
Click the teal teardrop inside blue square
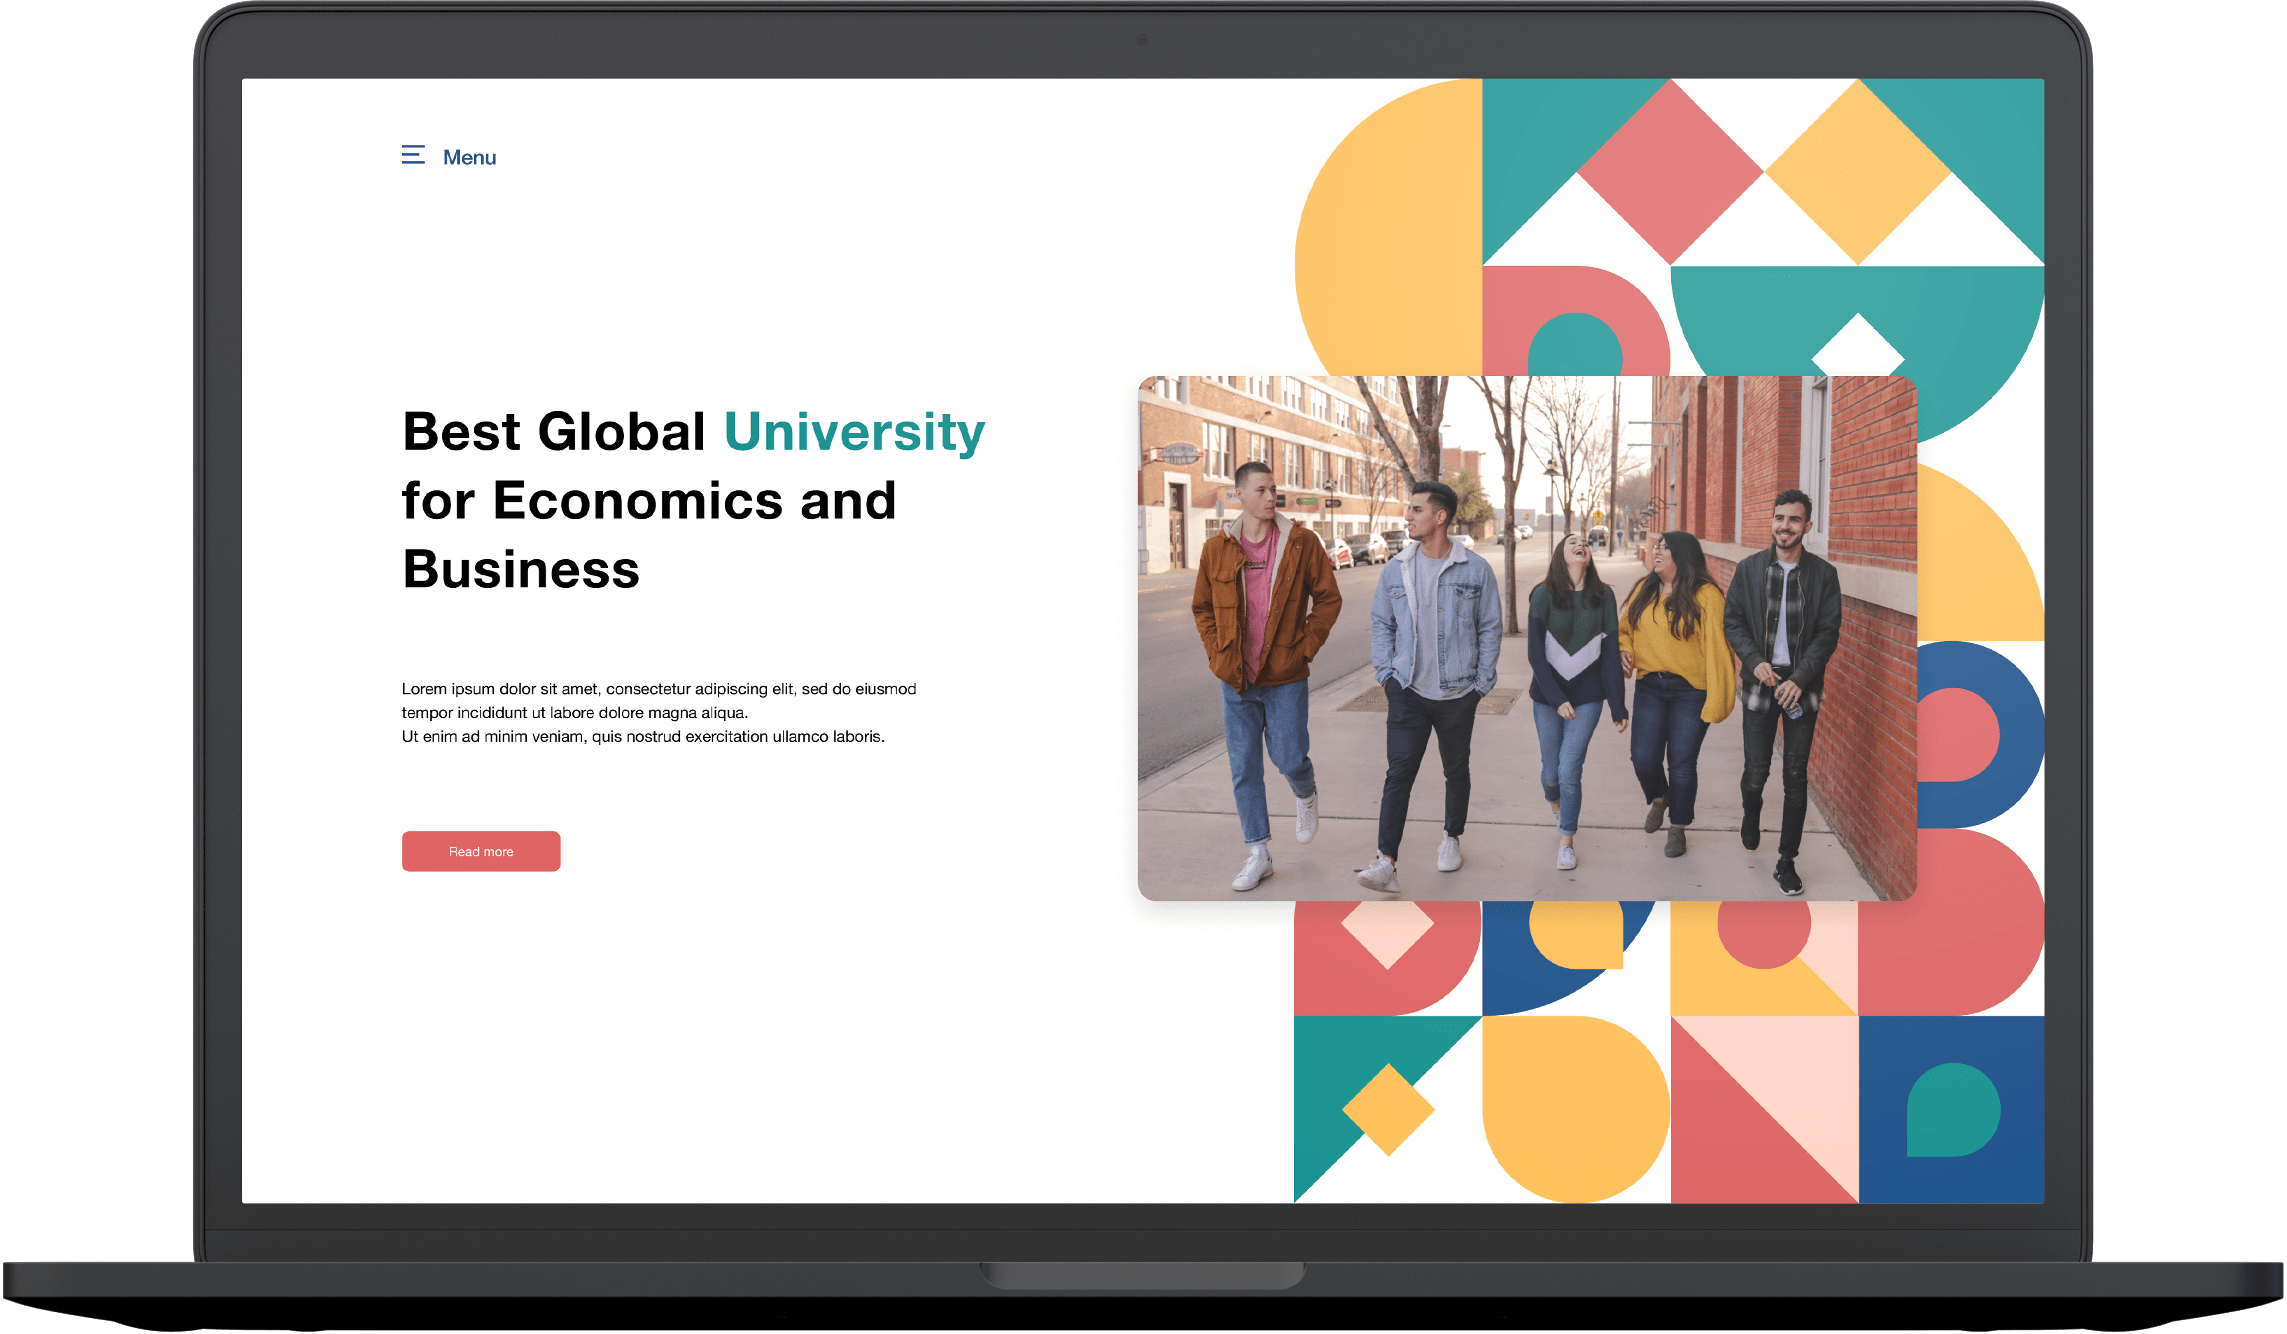pos(1951,1111)
